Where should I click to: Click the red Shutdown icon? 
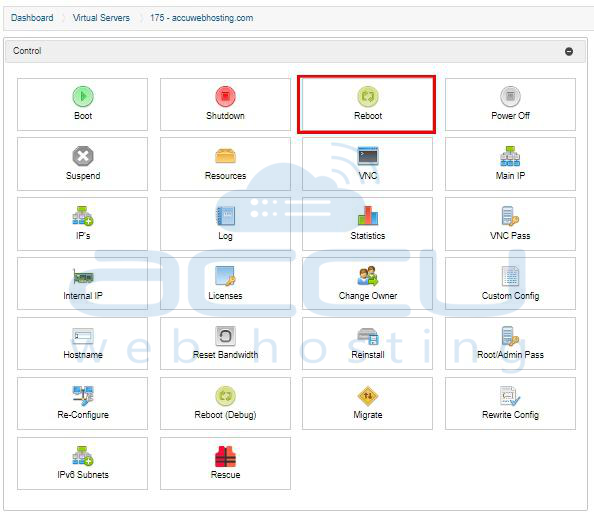point(225,96)
